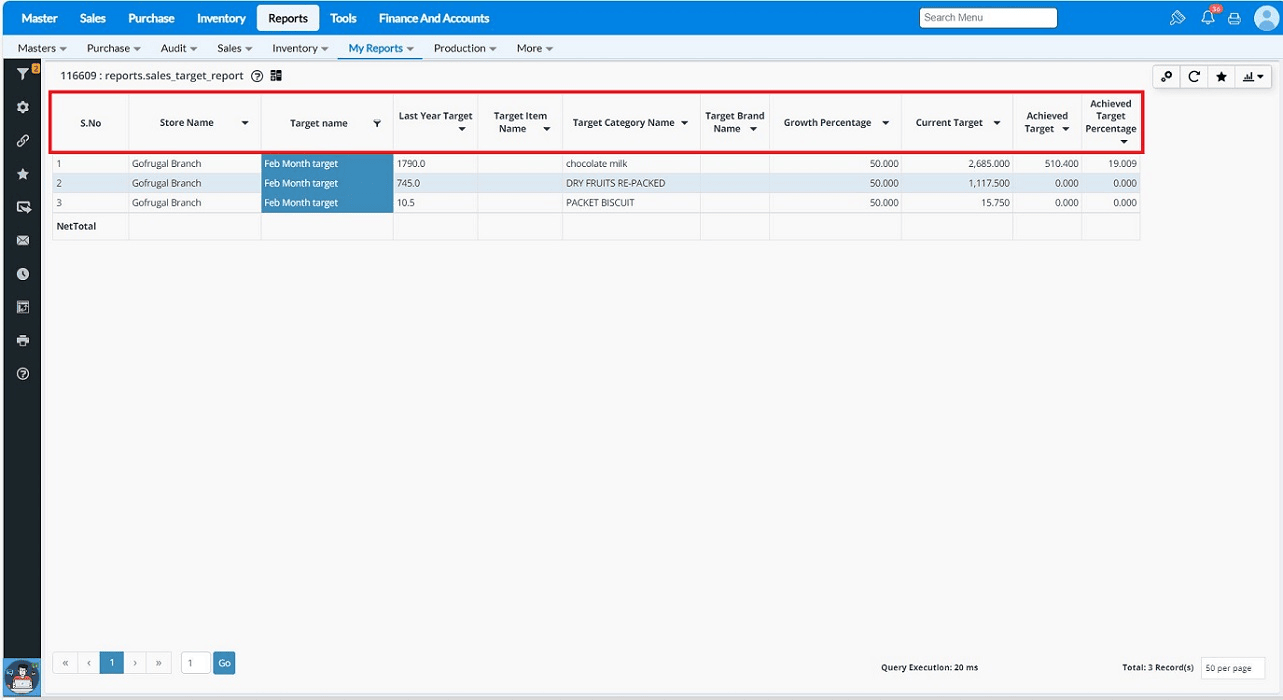Viewport: 1283px width, 700px height.
Task: Click the Search Menu input field
Action: (x=988, y=18)
